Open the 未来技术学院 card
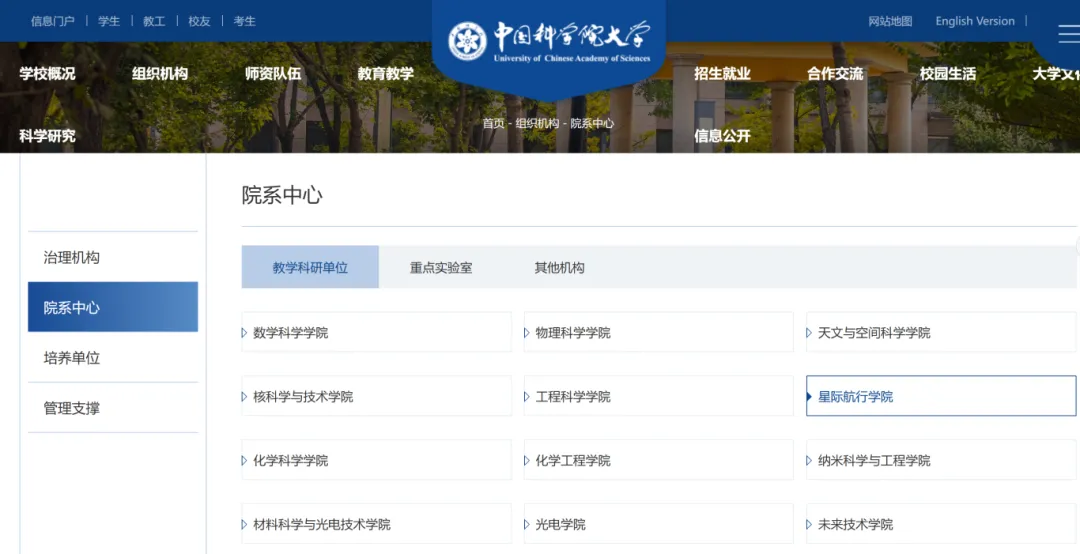Image resolution: width=1080 pixels, height=554 pixels. (x=941, y=524)
